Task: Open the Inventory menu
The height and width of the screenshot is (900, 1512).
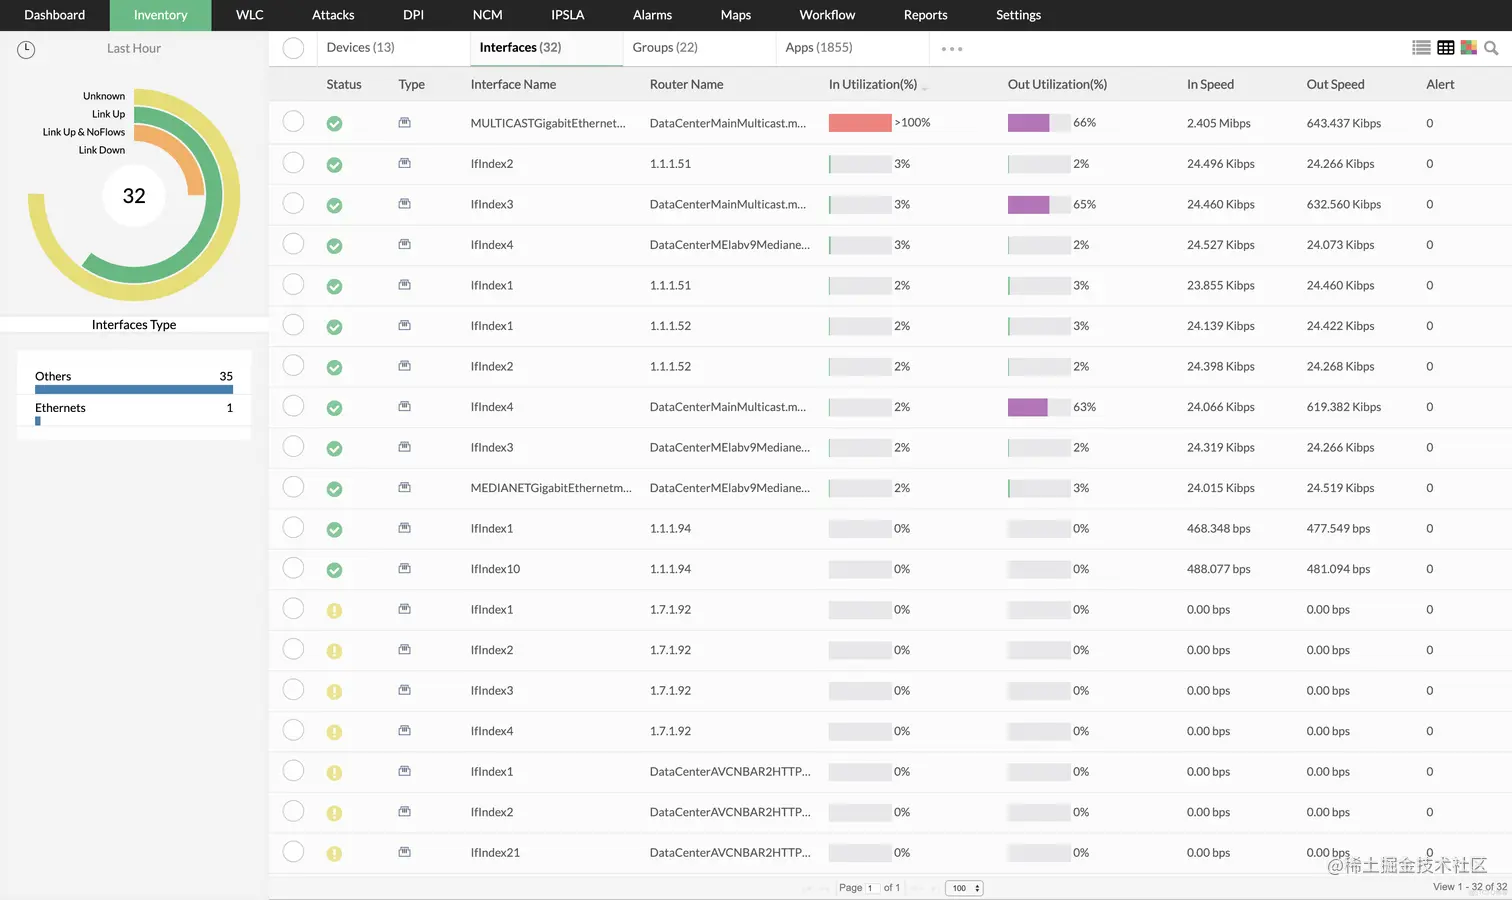Action: point(161,15)
